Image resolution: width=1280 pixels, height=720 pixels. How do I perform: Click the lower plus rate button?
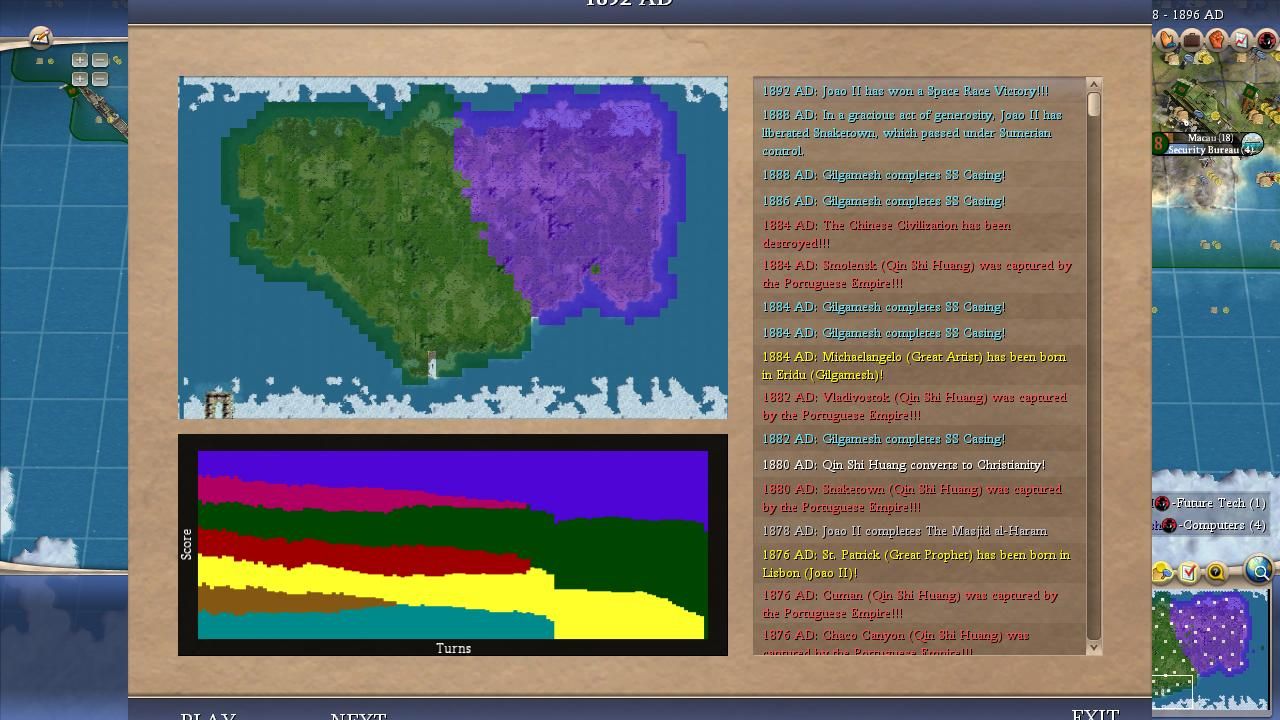point(80,78)
